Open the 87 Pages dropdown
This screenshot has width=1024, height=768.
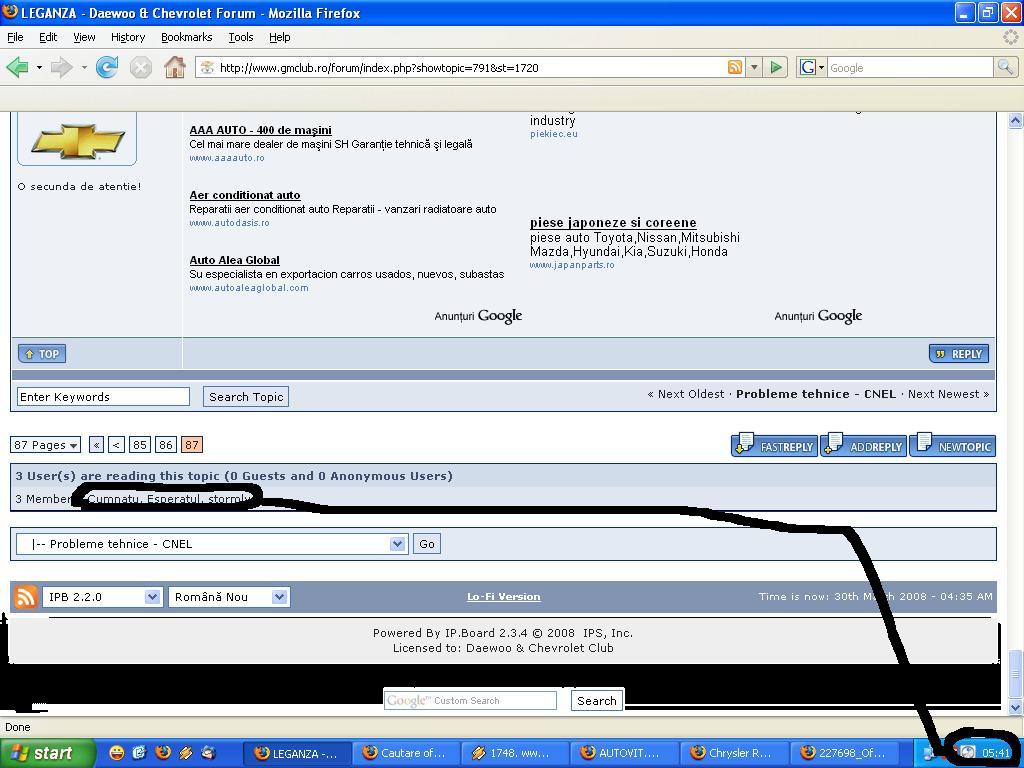pyautogui.click(x=46, y=445)
